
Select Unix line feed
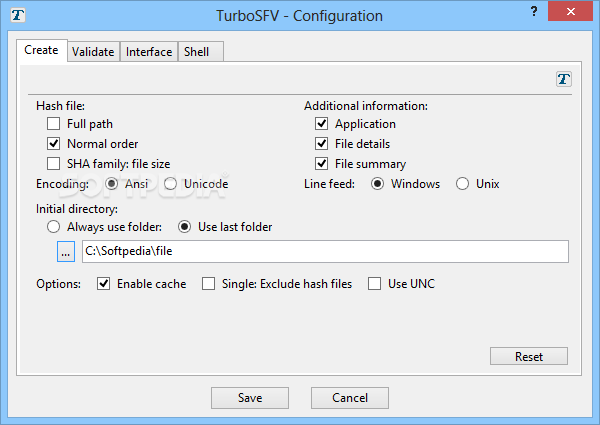pos(462,184)
